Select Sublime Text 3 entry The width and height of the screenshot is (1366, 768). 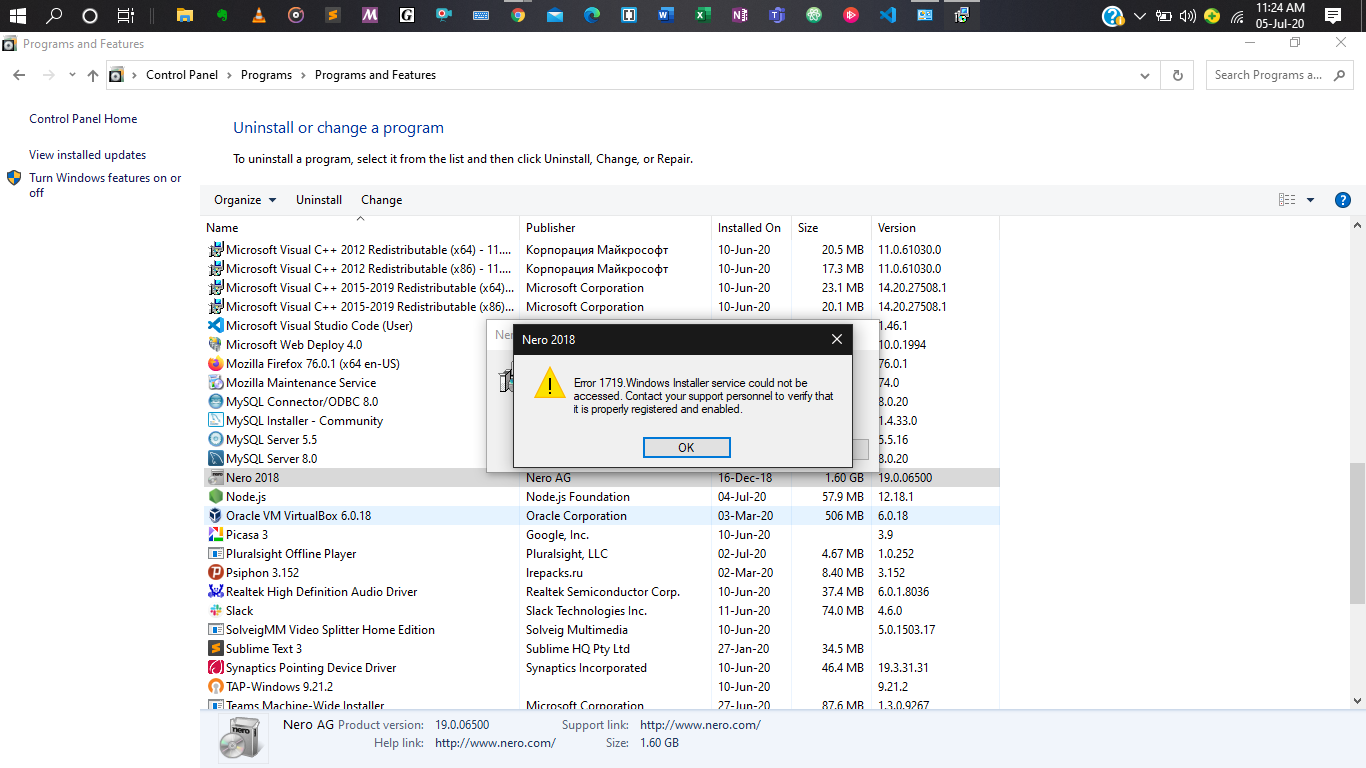[x=600, y=649]
